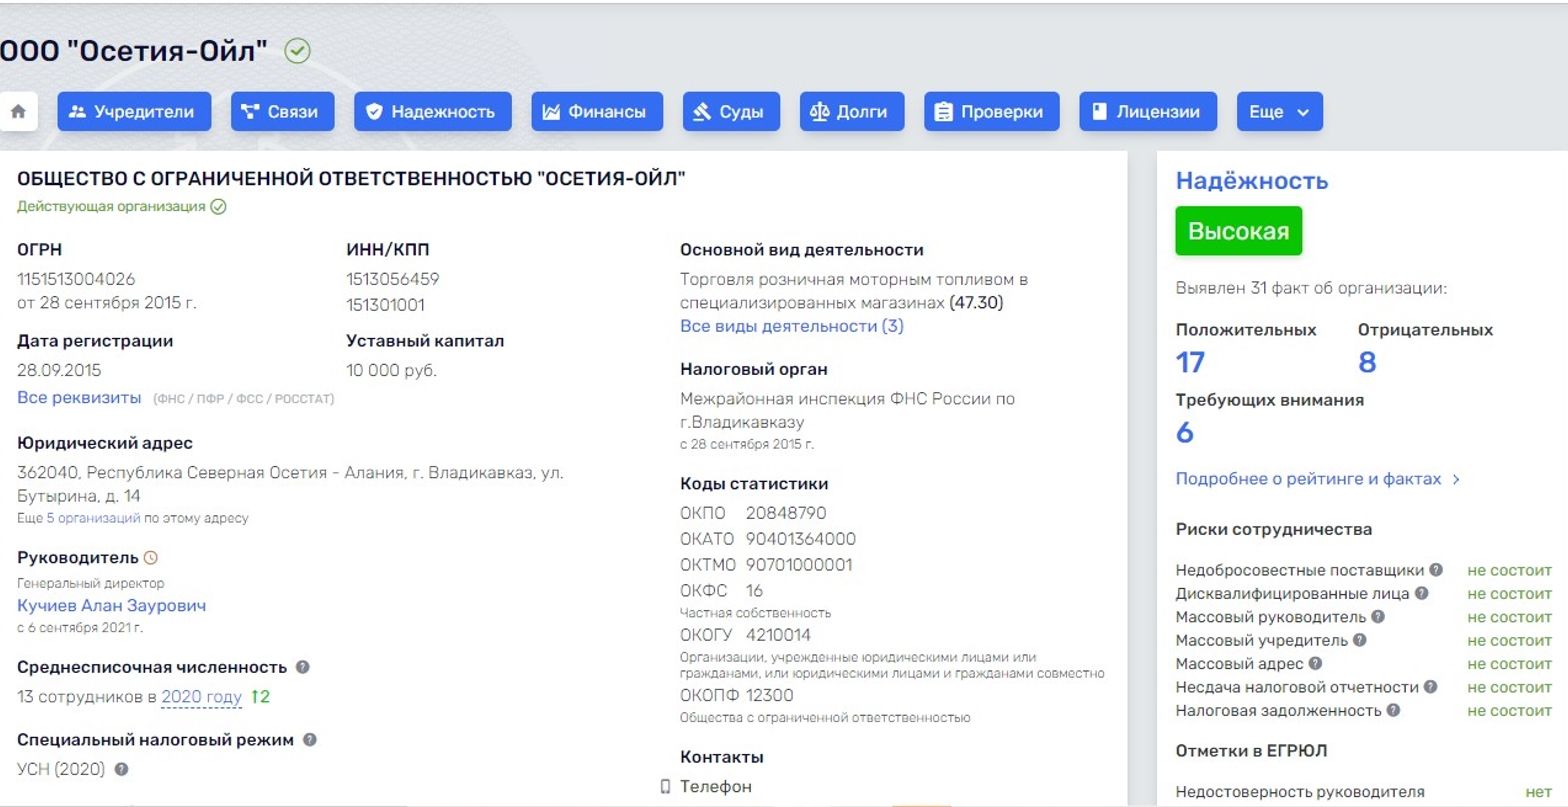Screen dimensions: 1568x807
Task: Click help icon for Массовый адрес
Action: coord(1315,663)
